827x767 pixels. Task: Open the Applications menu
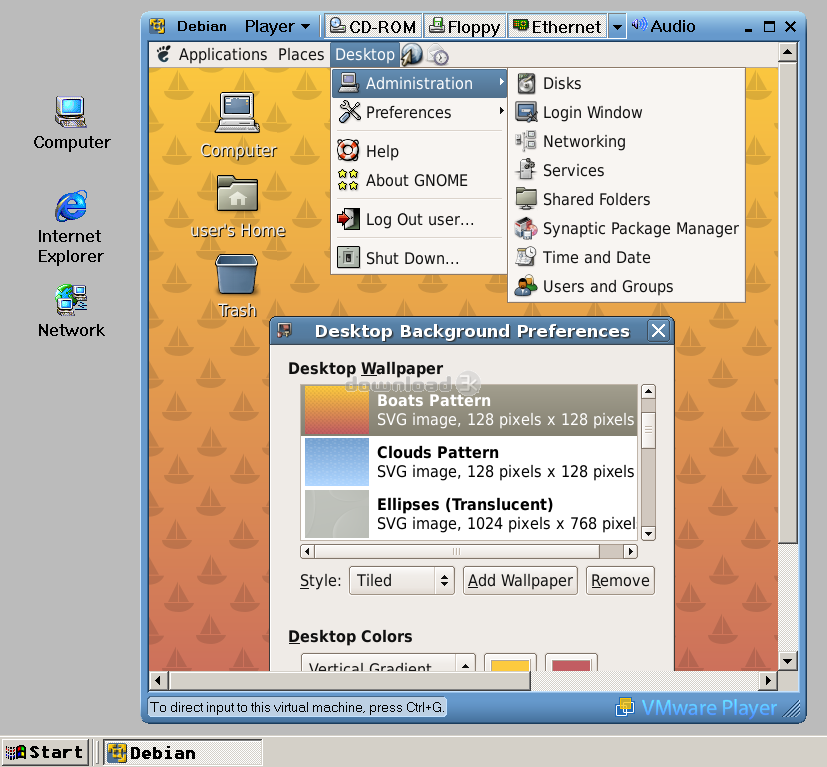[x=223, y=54]
